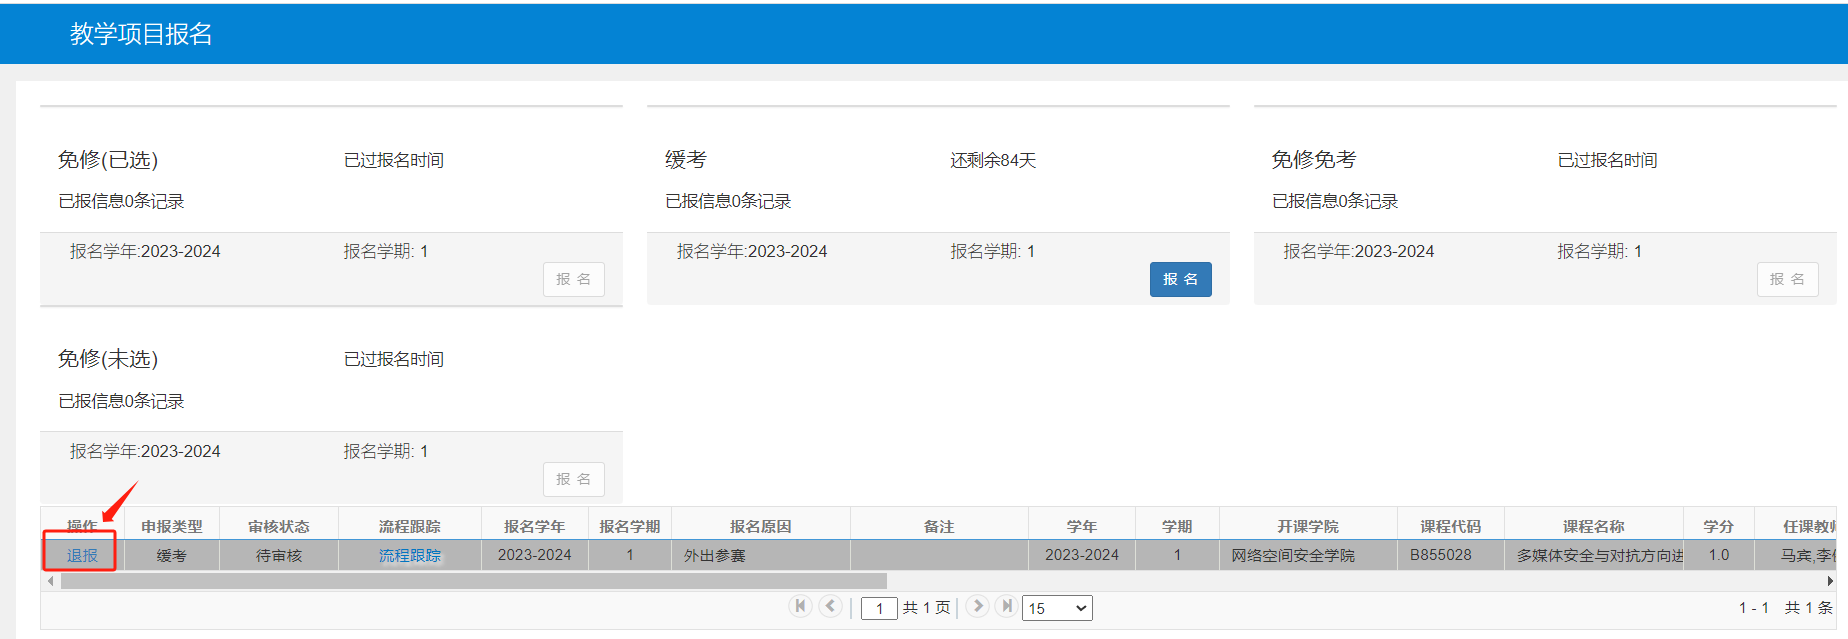
Task: Click the horizontal scrollbar thumb
Action: click(474, 581)
